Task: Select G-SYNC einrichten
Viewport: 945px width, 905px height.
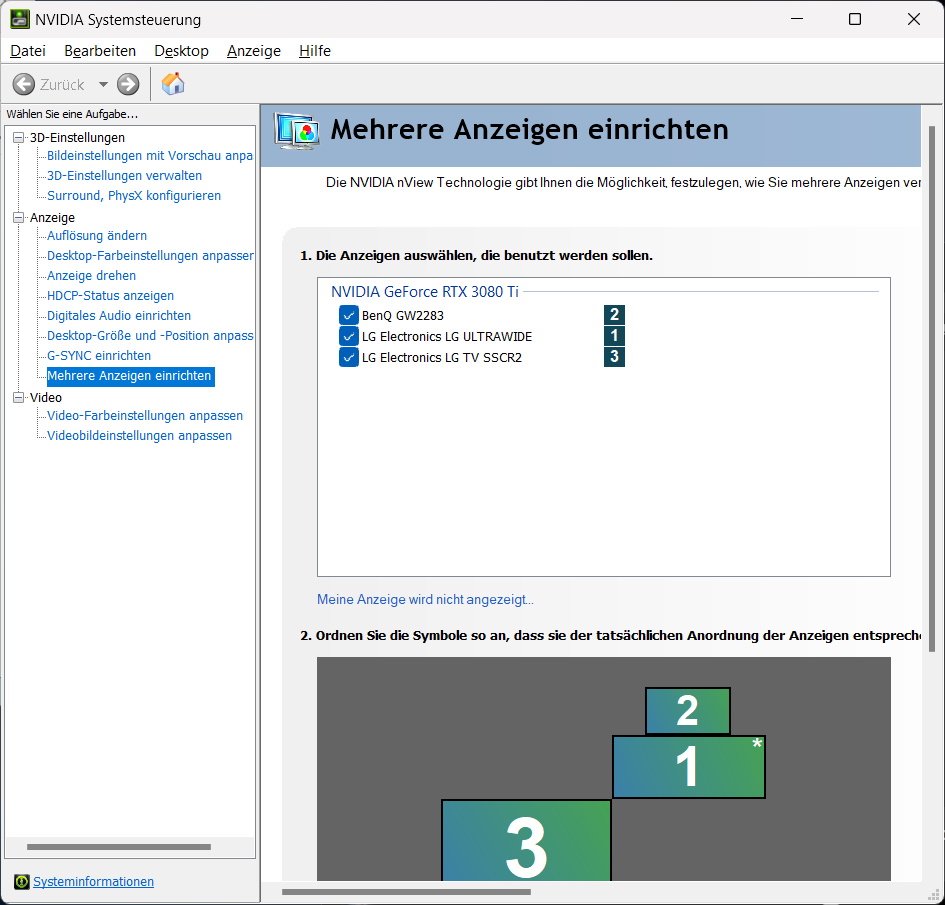Action: pyautogui.click(x=99, y=355)
